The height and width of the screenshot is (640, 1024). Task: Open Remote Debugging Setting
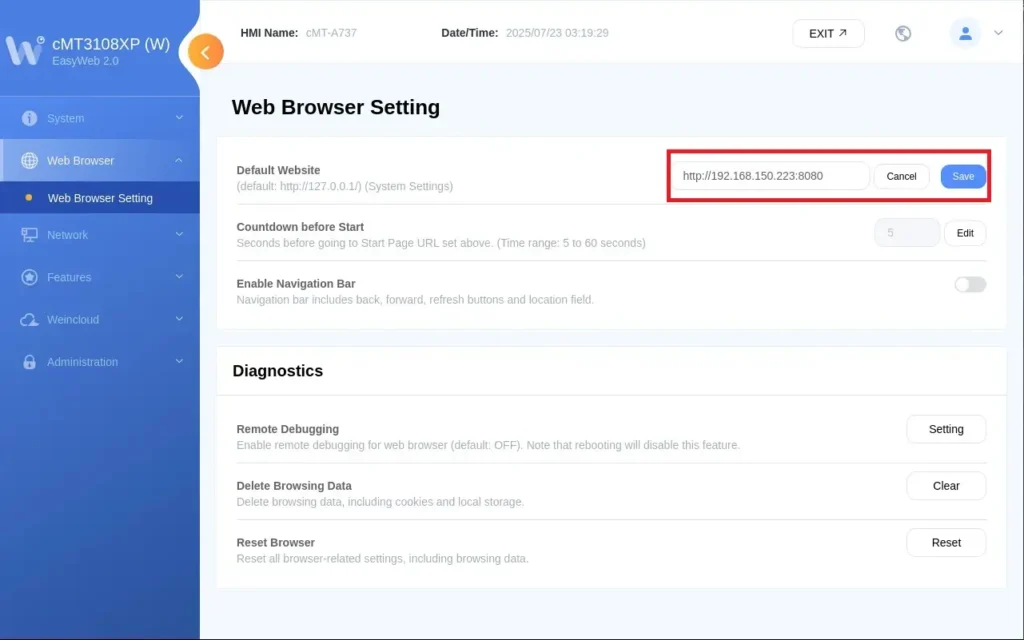[x=946, y=429]
